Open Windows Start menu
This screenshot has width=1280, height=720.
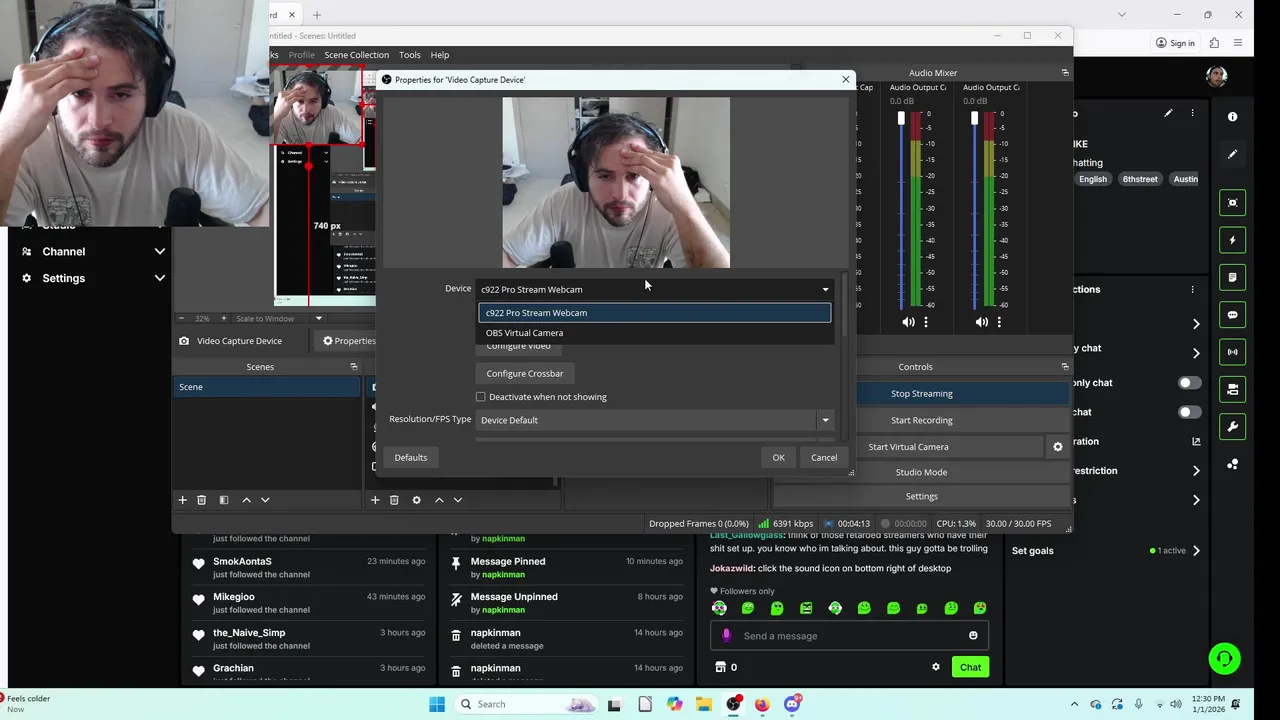click(437, 704)
